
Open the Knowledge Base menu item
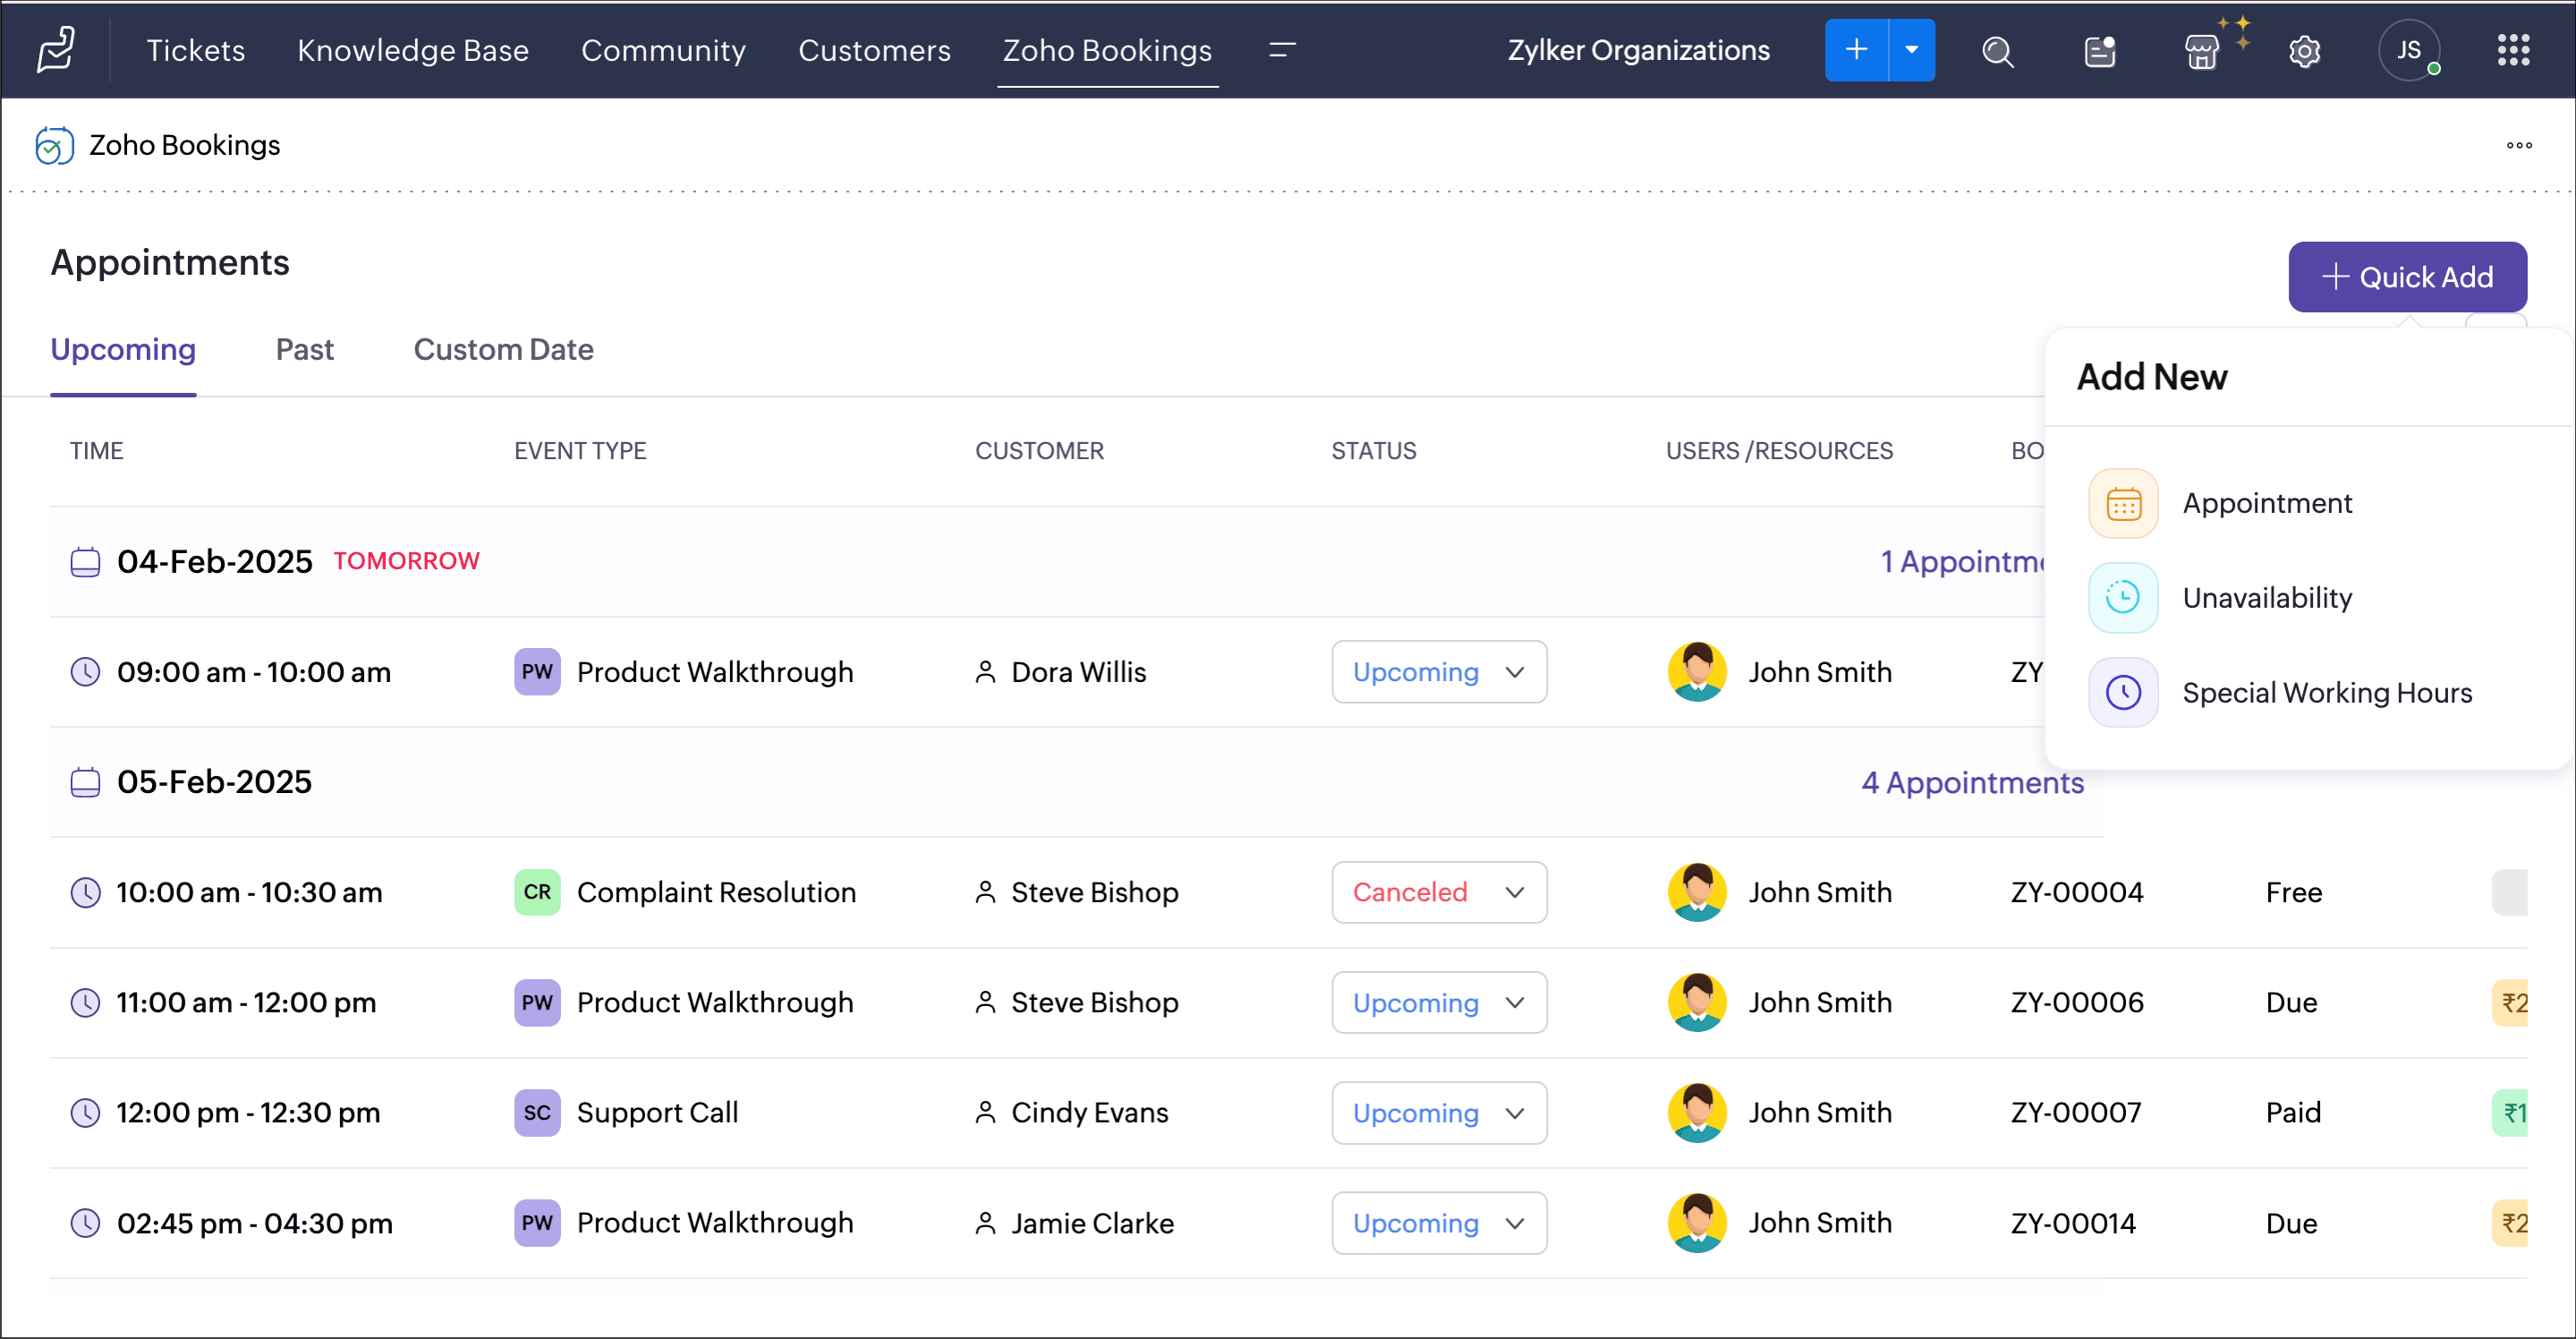412,50
